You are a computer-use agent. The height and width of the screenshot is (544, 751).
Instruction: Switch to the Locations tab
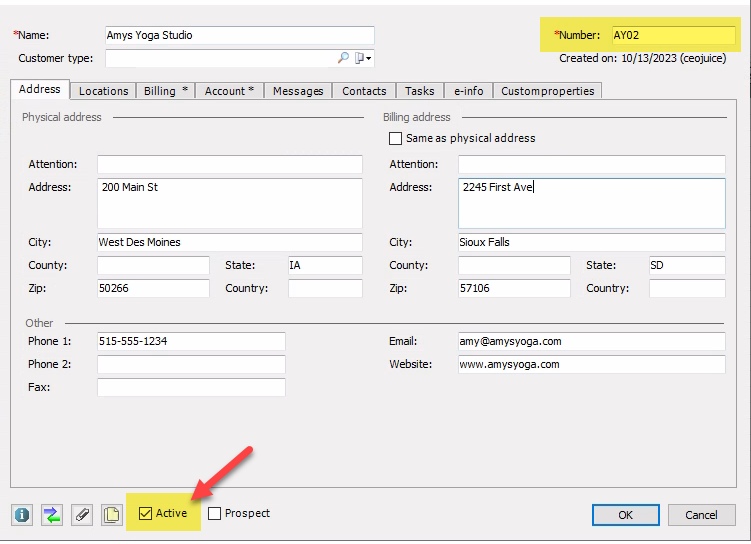[103, 91]
